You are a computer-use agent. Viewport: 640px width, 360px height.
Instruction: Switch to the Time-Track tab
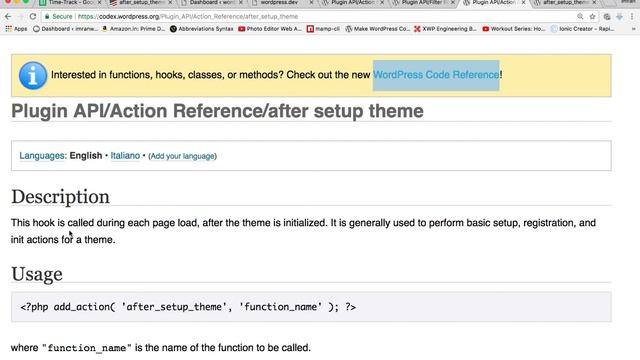(70, 3)
